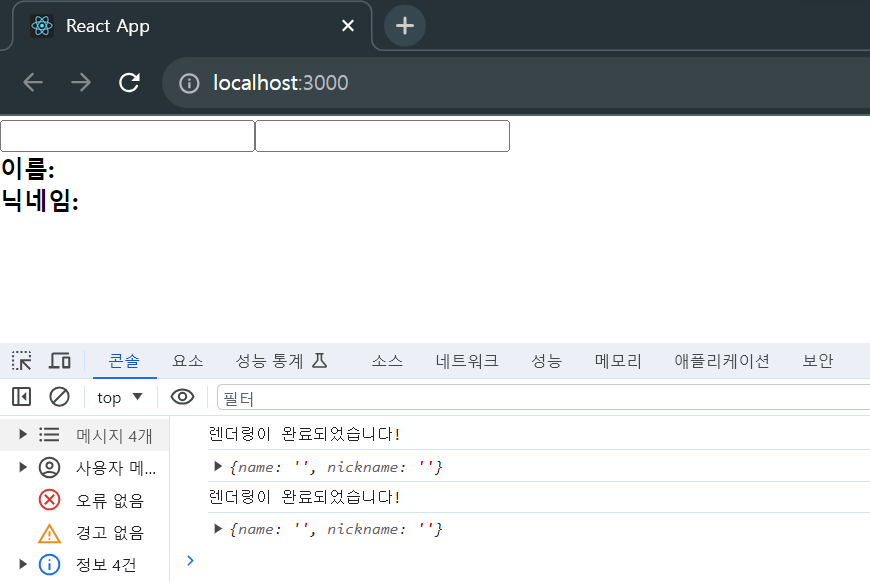Click the user icon beside 사용자 메시지
870x582 pixels.
coord(49,467)
